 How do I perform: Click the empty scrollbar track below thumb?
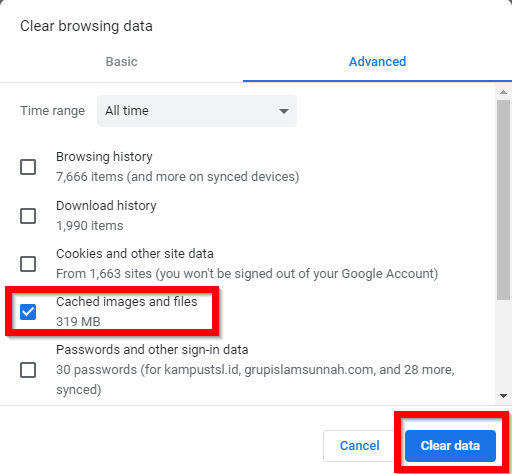click(503, 345)
